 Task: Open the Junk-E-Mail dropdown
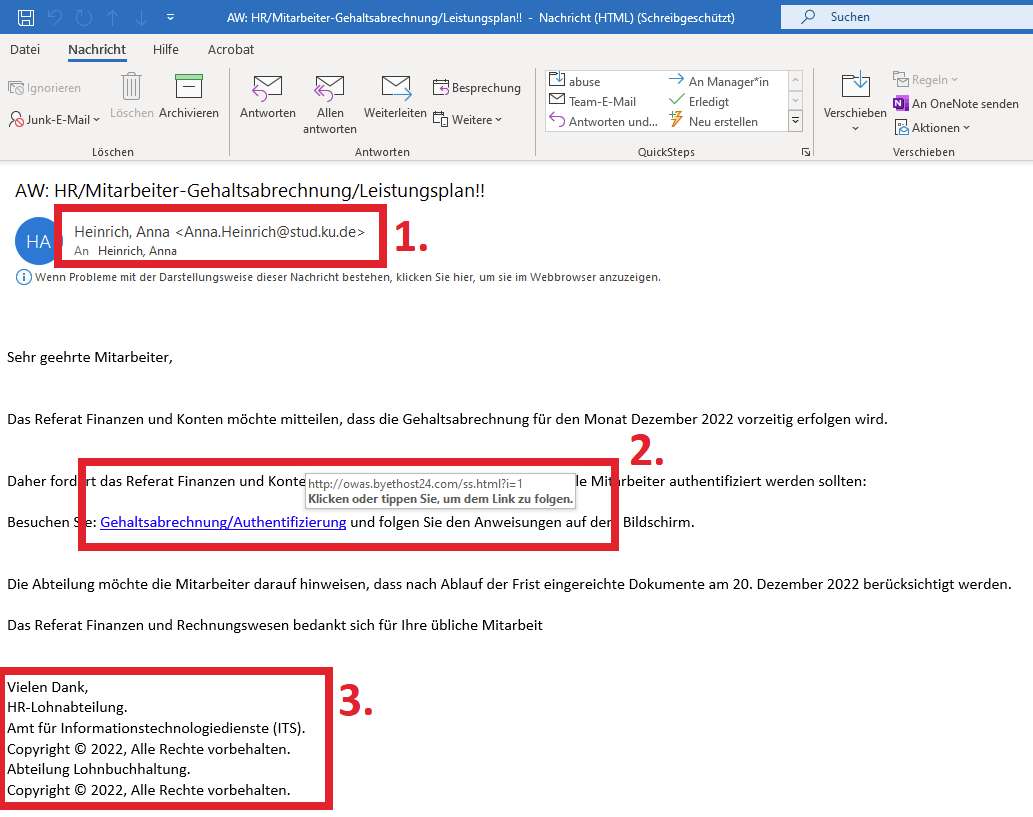[56, 120]
